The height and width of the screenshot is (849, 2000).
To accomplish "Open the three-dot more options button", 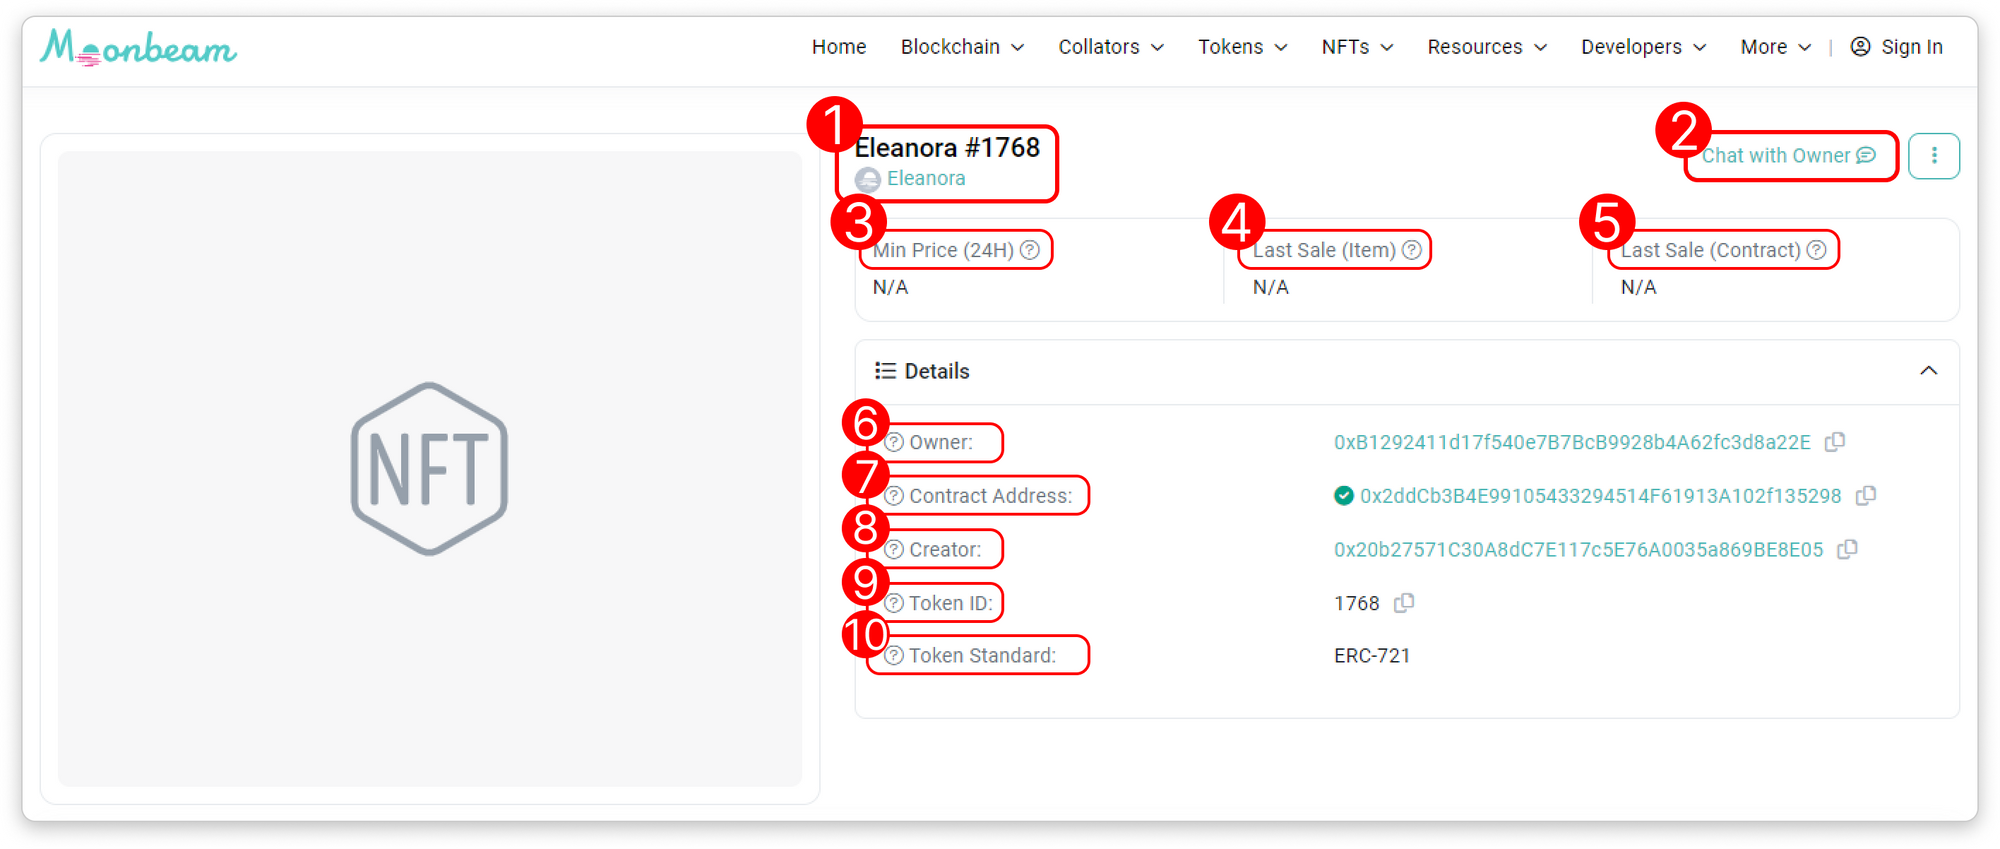I will click(1934, 156).
